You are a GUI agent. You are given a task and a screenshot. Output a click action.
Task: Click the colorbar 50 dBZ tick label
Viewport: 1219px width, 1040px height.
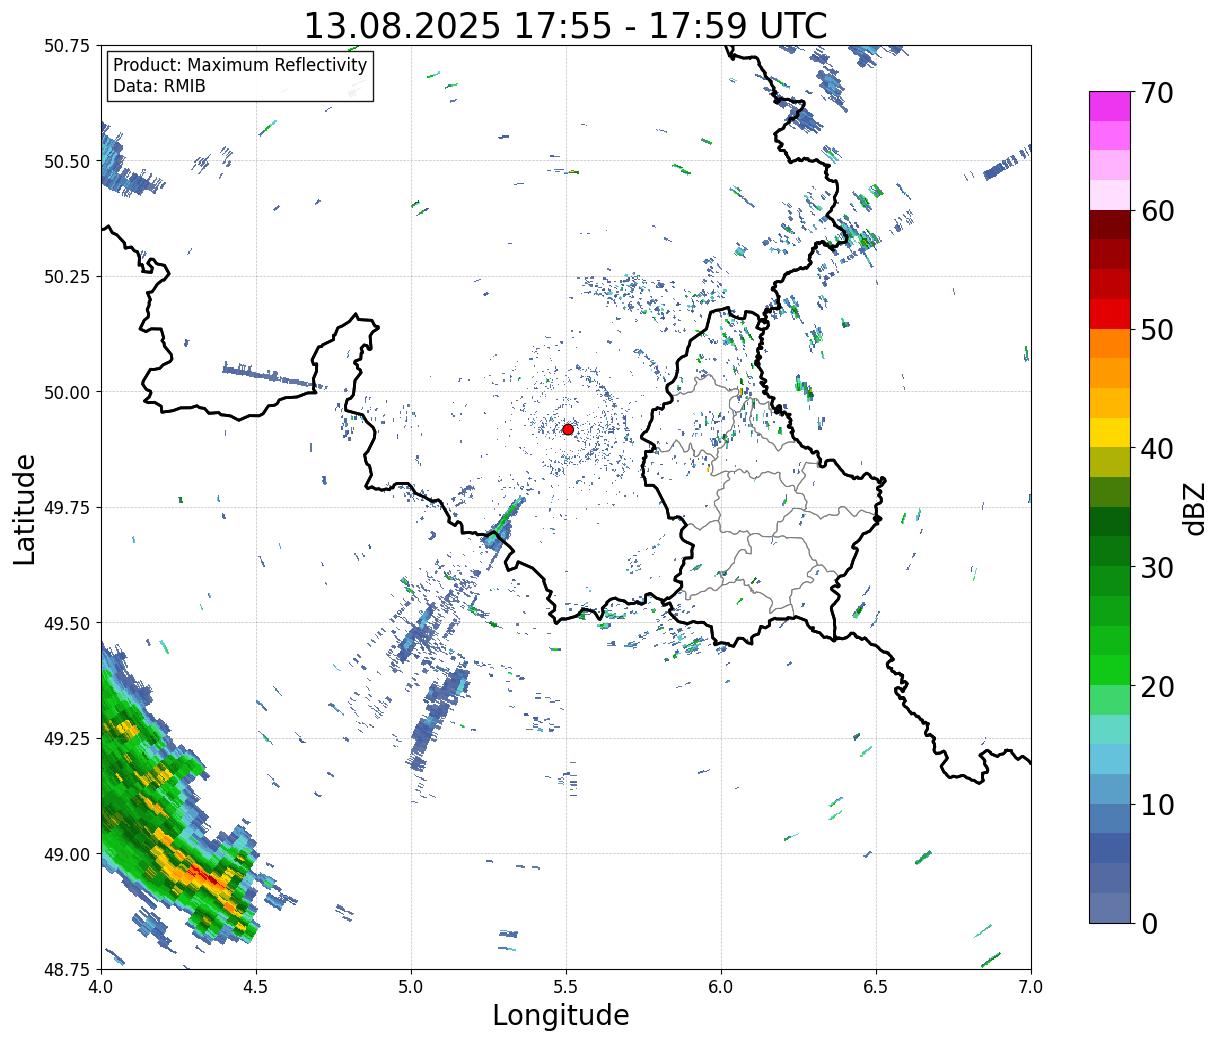coord(1157,330)
